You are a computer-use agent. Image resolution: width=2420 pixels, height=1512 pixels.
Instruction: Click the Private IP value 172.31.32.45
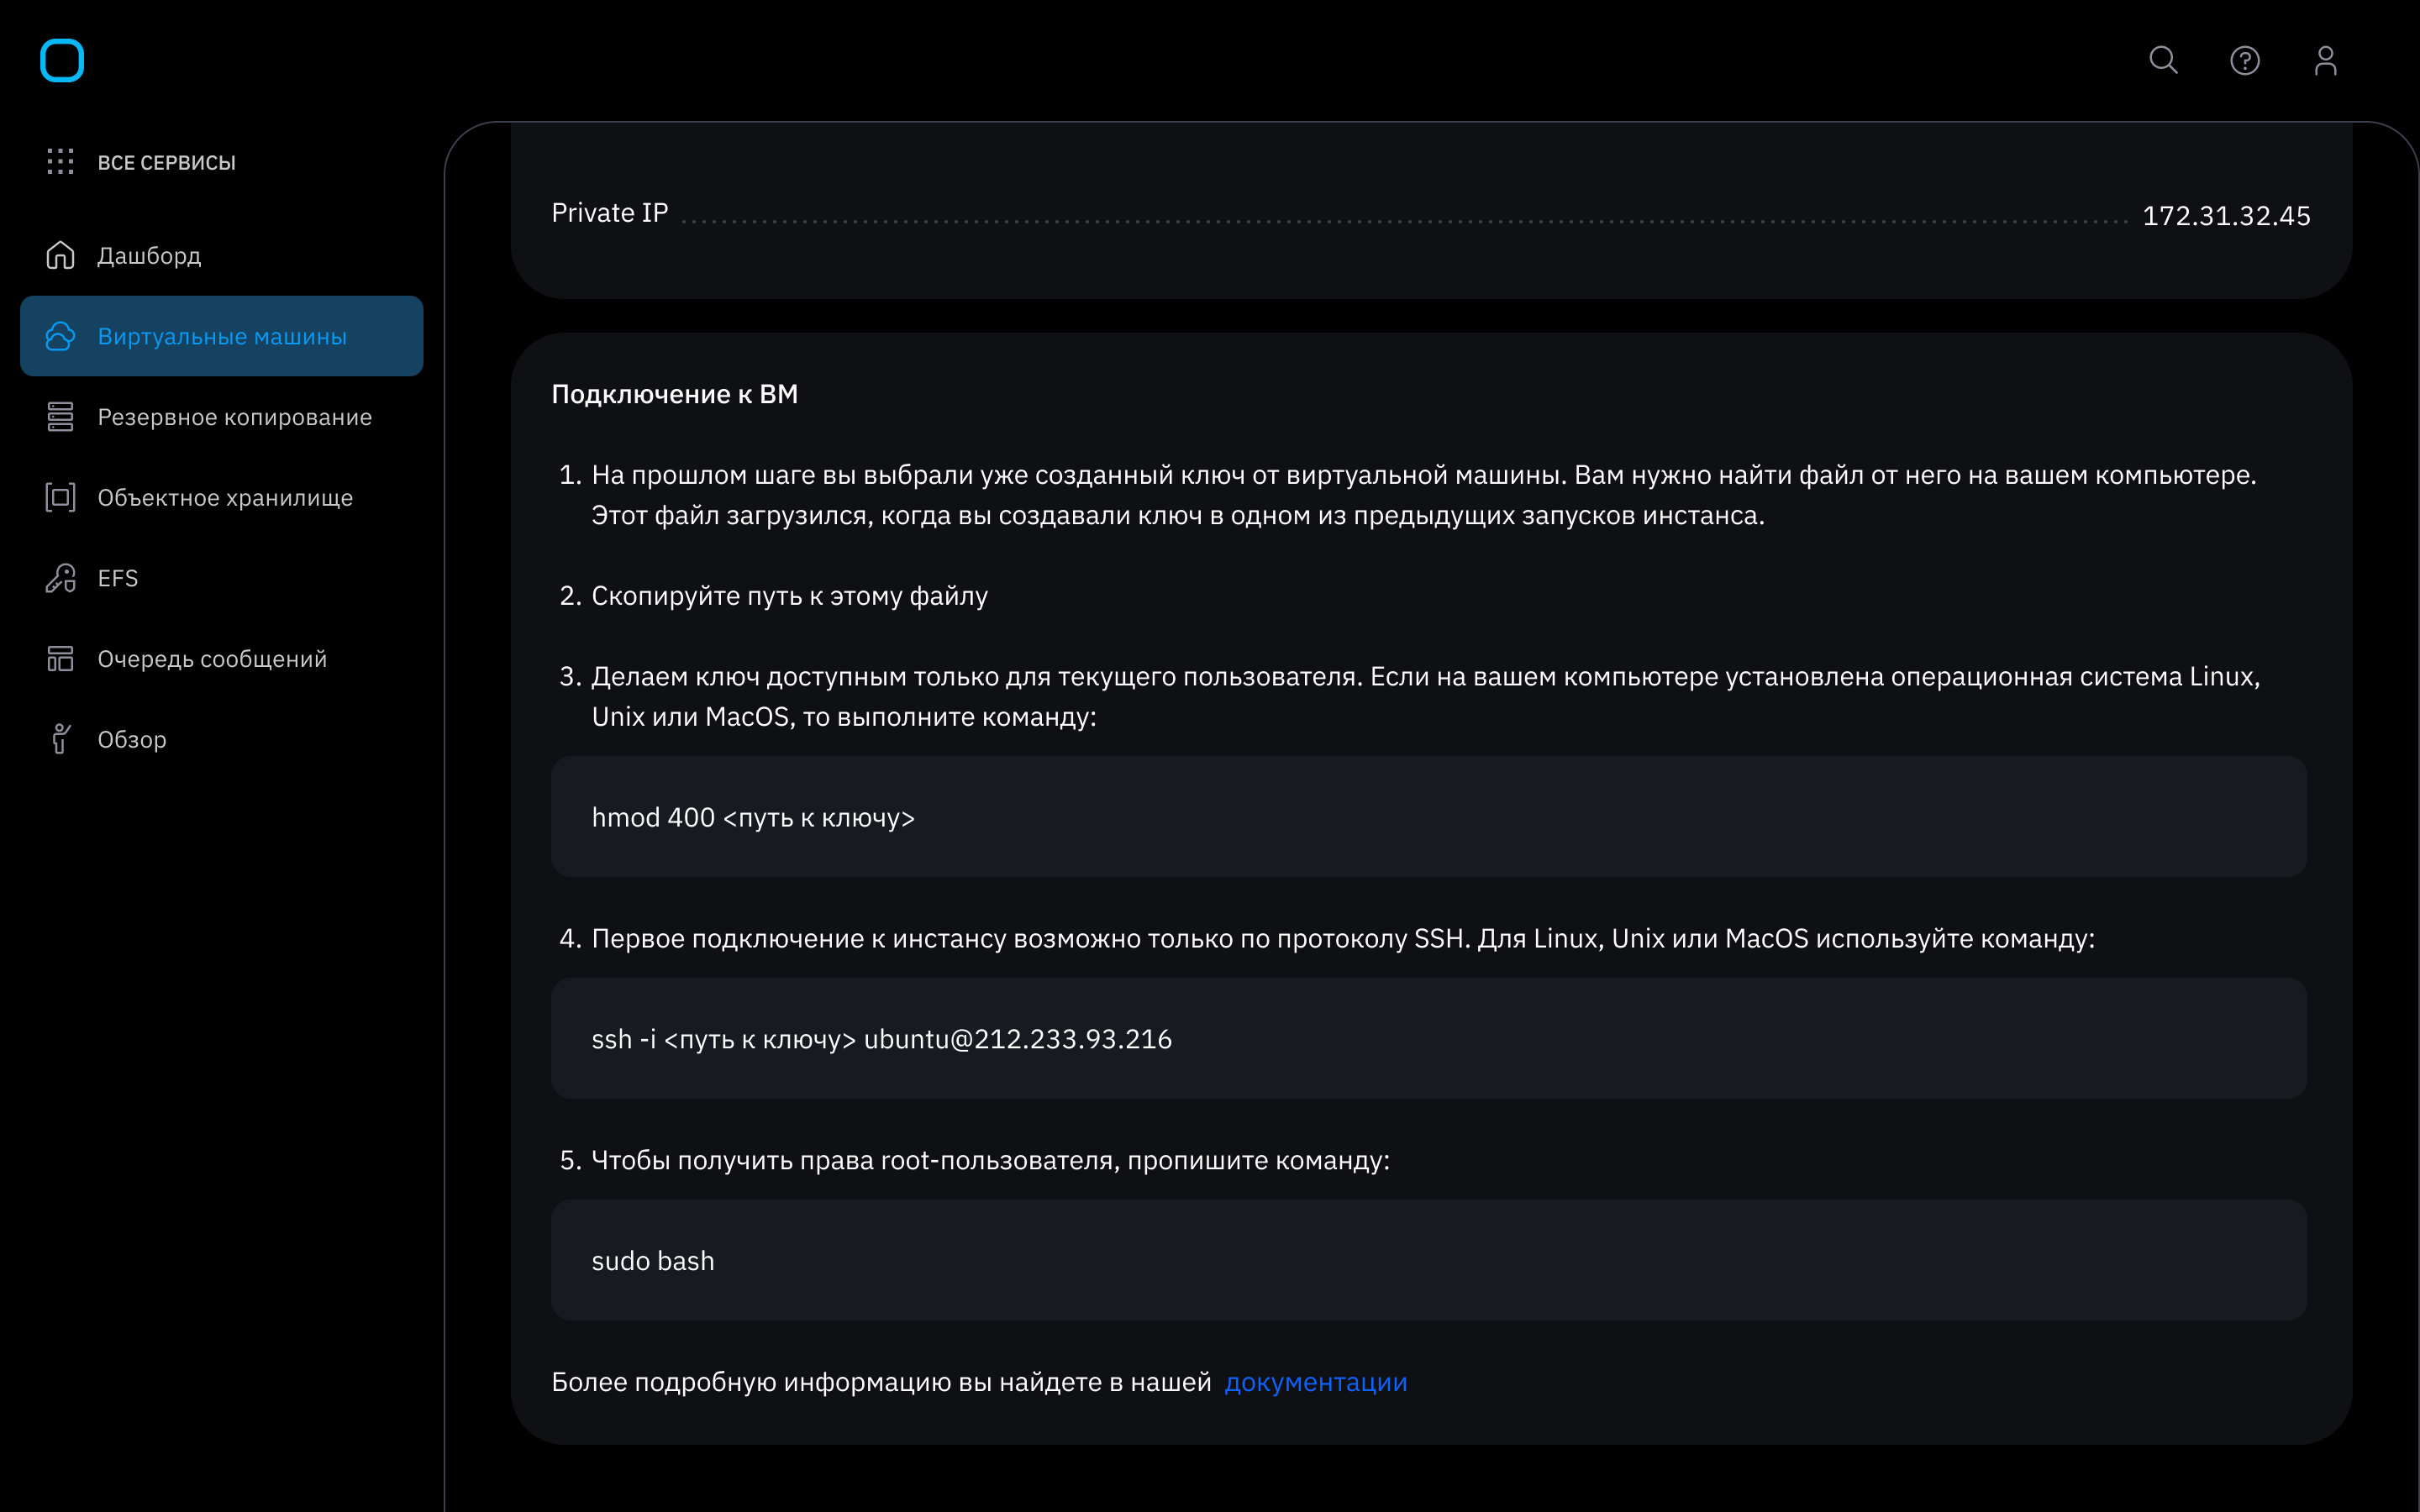(2226, 215)
